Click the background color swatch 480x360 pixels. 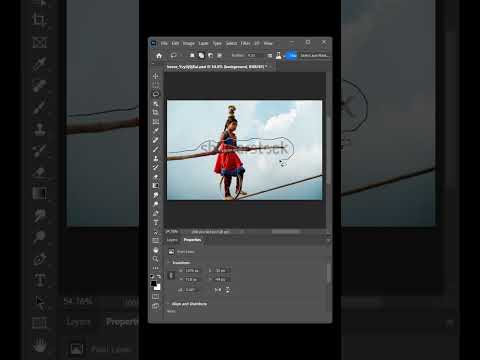157,287
